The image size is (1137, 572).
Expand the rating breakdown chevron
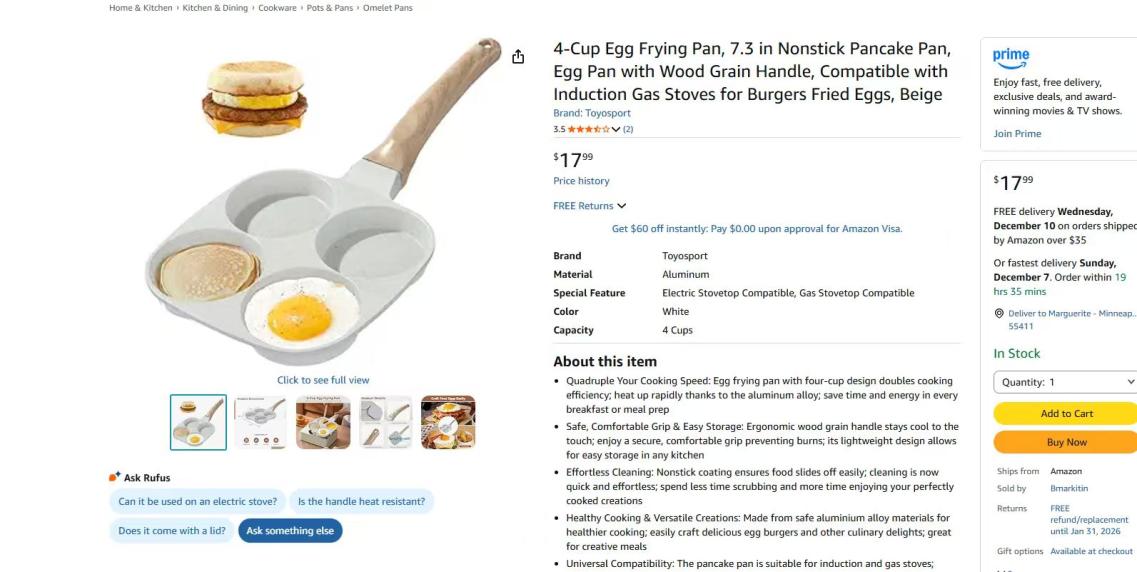point(616,129)
